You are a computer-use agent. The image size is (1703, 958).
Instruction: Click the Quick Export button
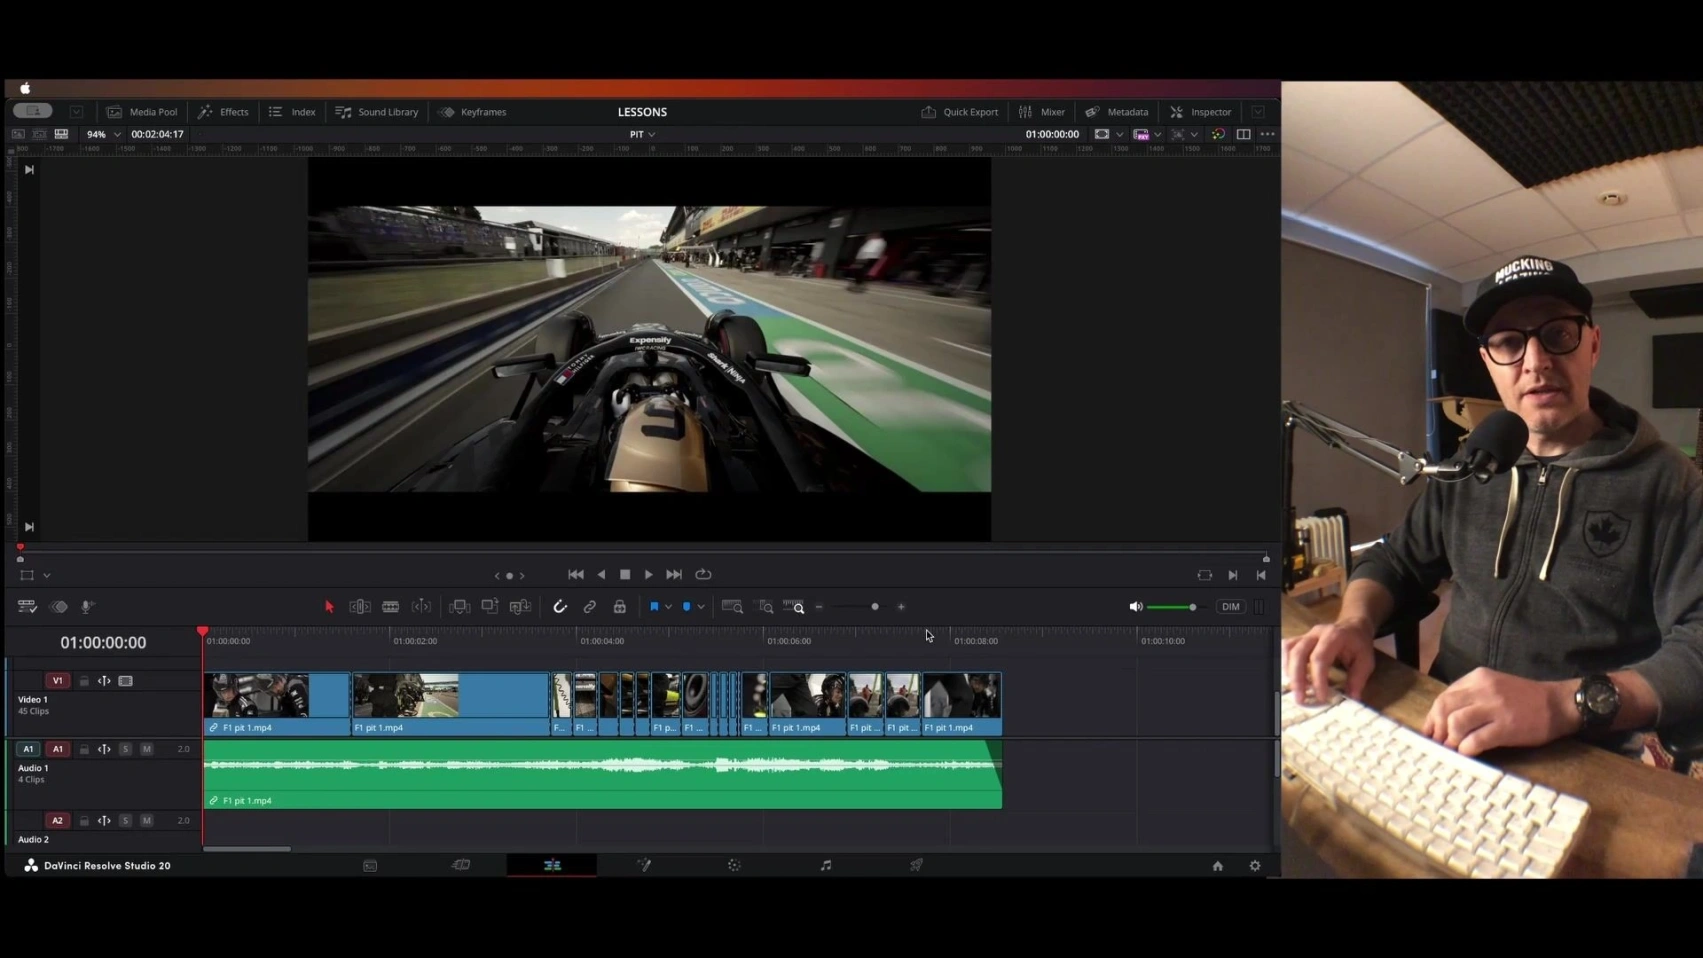tap(959, 112)
